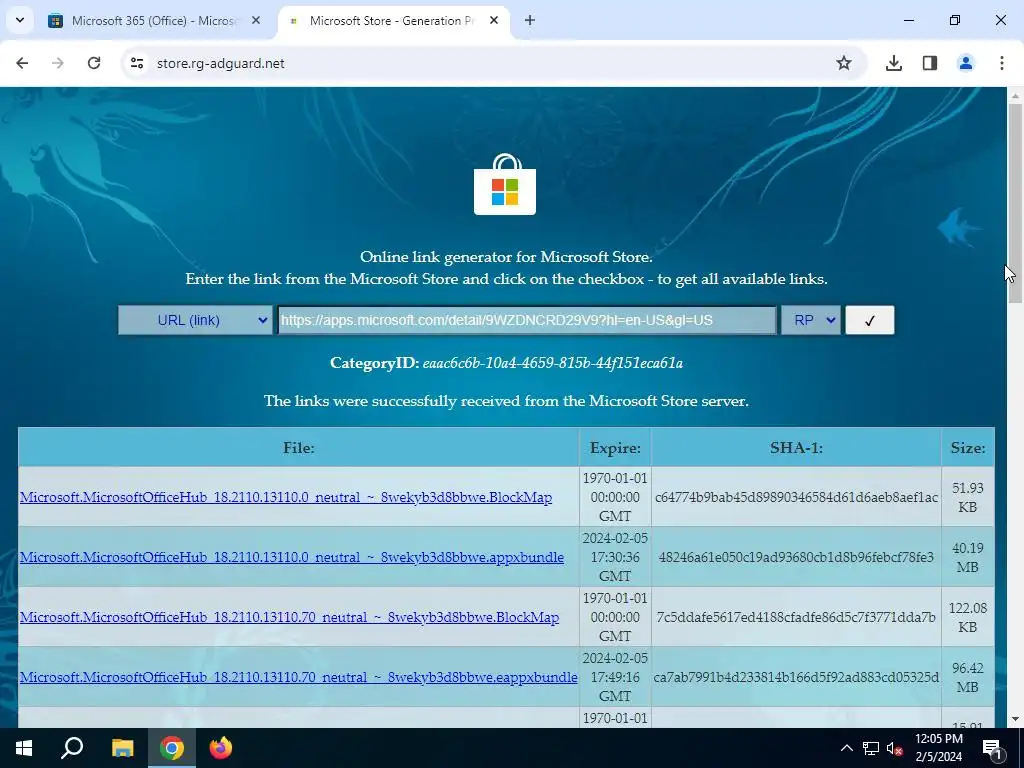Image resolution: width=1024 pixels, height=768 pixels.
Task: Open tab search chevron in tab strip
Action: [x=20, y=20]
